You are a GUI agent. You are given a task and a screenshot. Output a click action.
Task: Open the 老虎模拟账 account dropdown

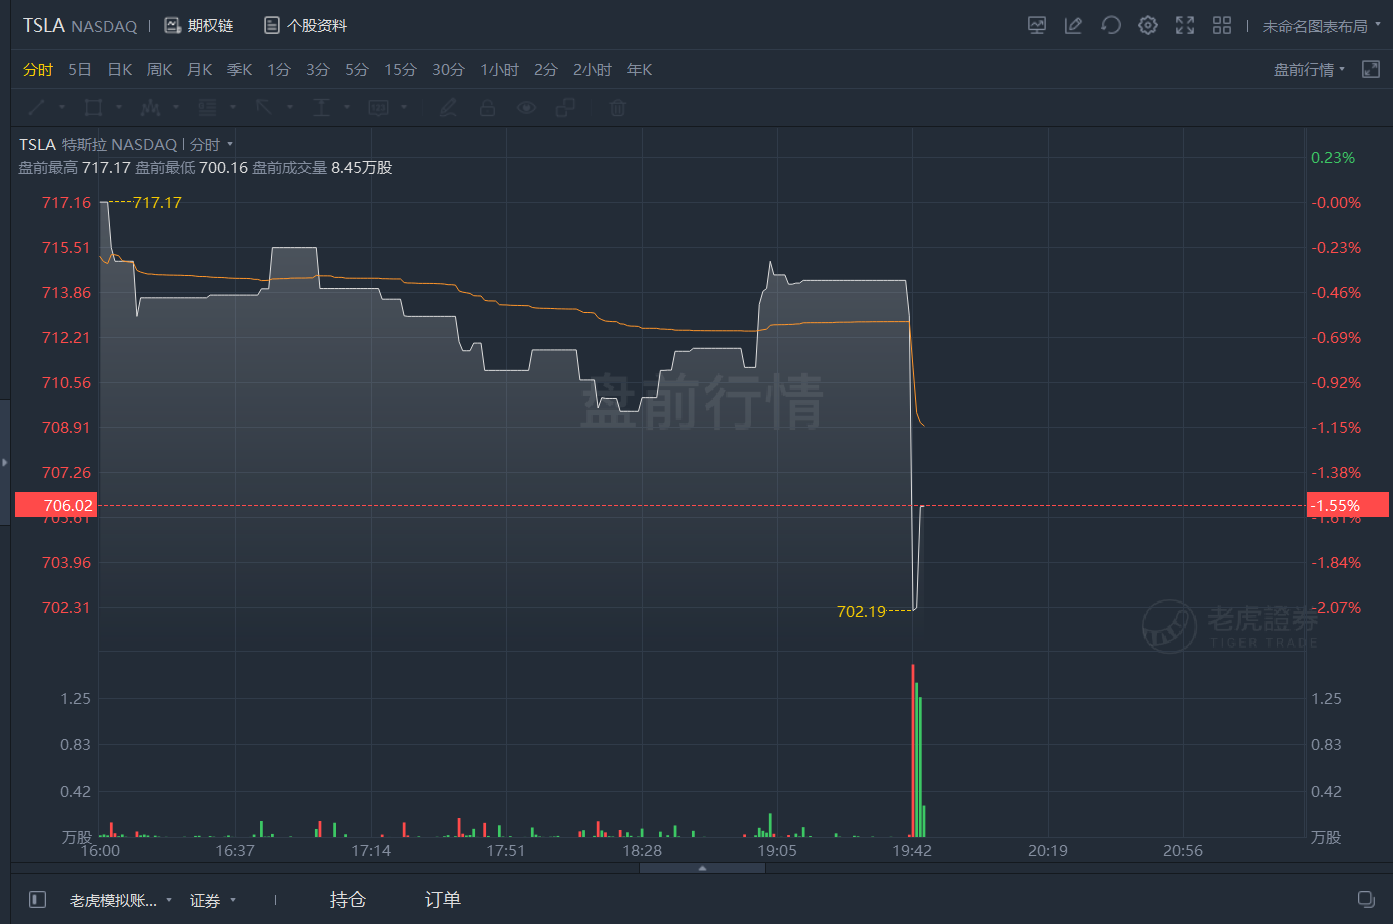pos(120,900)
